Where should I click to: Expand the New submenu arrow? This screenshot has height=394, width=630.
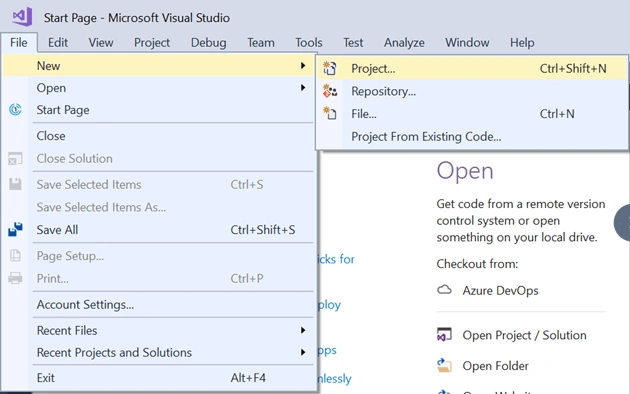pos(303,65)
